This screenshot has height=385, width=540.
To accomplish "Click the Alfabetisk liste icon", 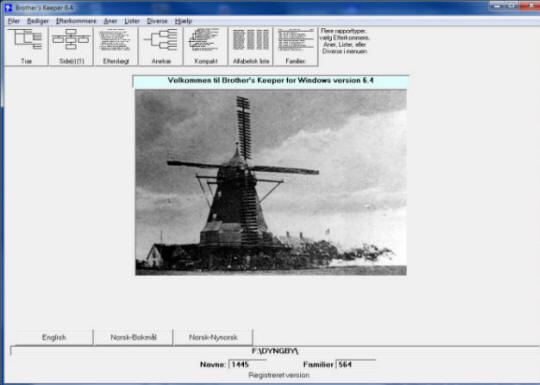I will pos(250,46).
